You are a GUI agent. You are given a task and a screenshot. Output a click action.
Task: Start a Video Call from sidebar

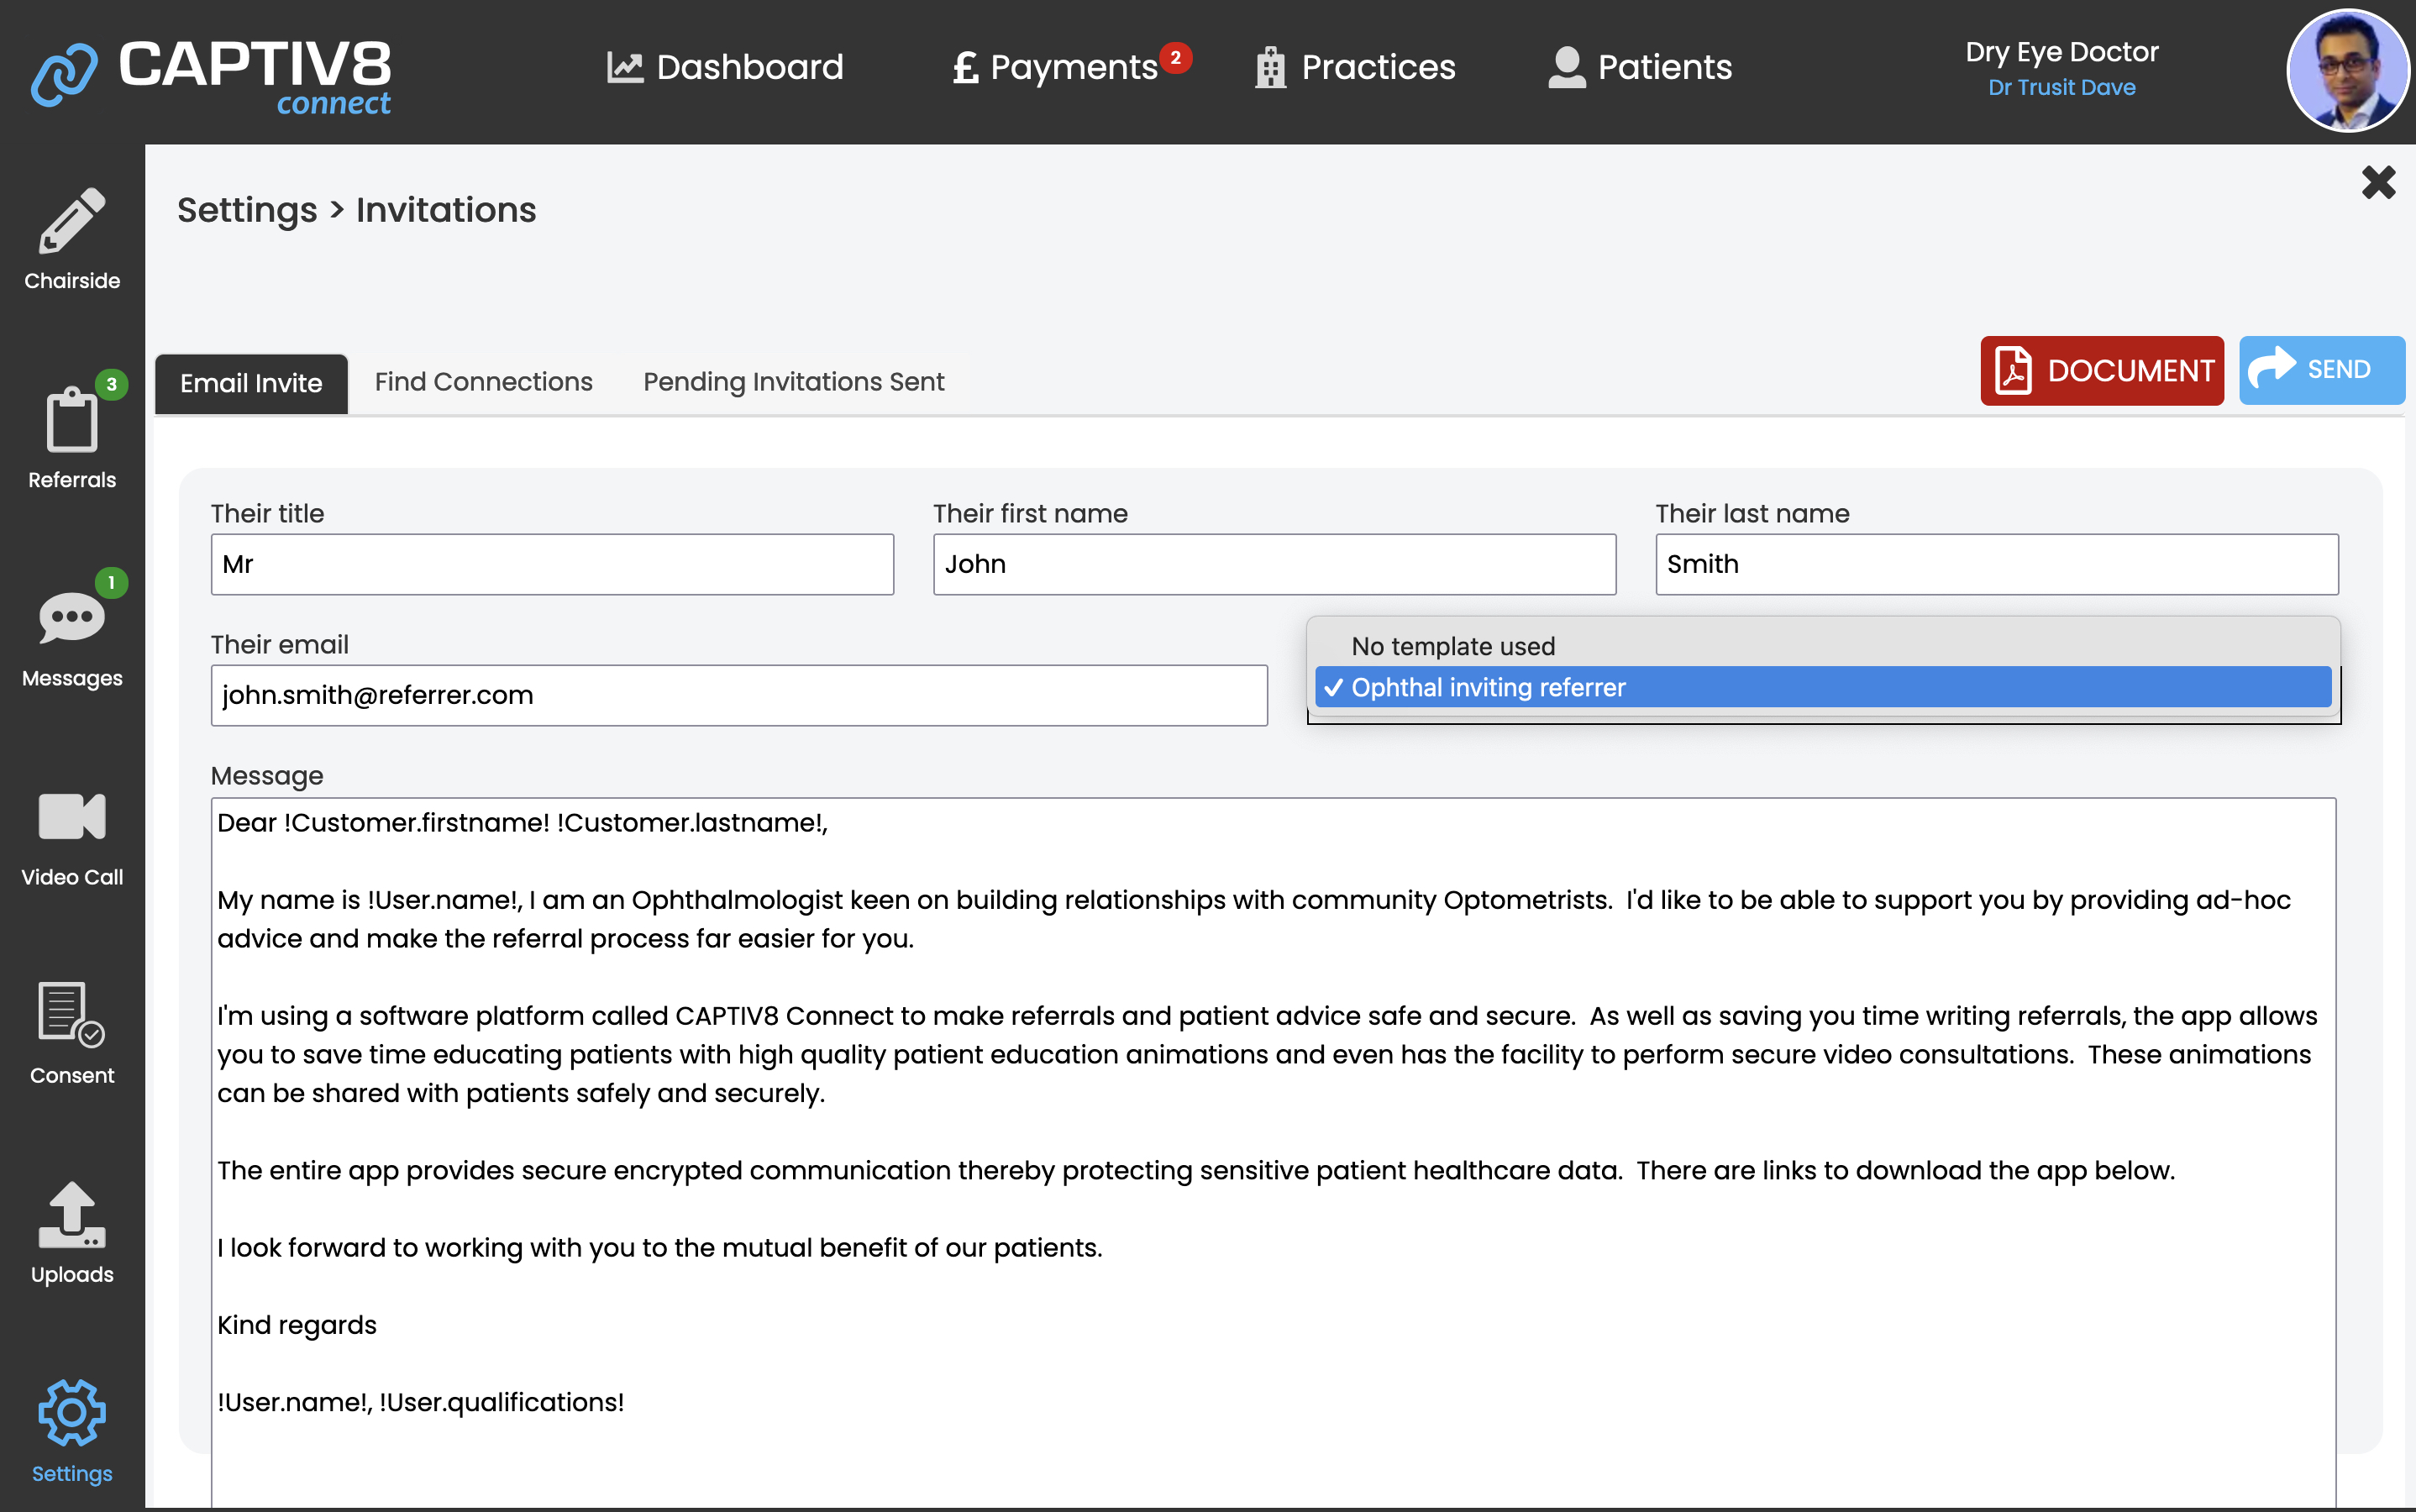click(x=72, y=818)
